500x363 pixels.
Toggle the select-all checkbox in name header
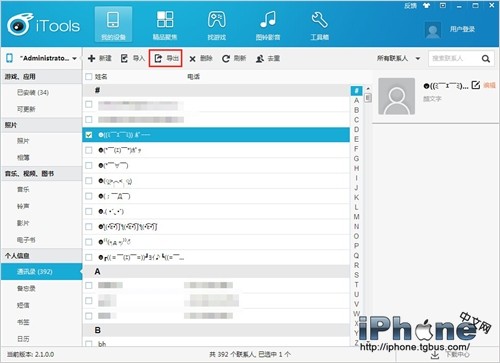[89, 77]
